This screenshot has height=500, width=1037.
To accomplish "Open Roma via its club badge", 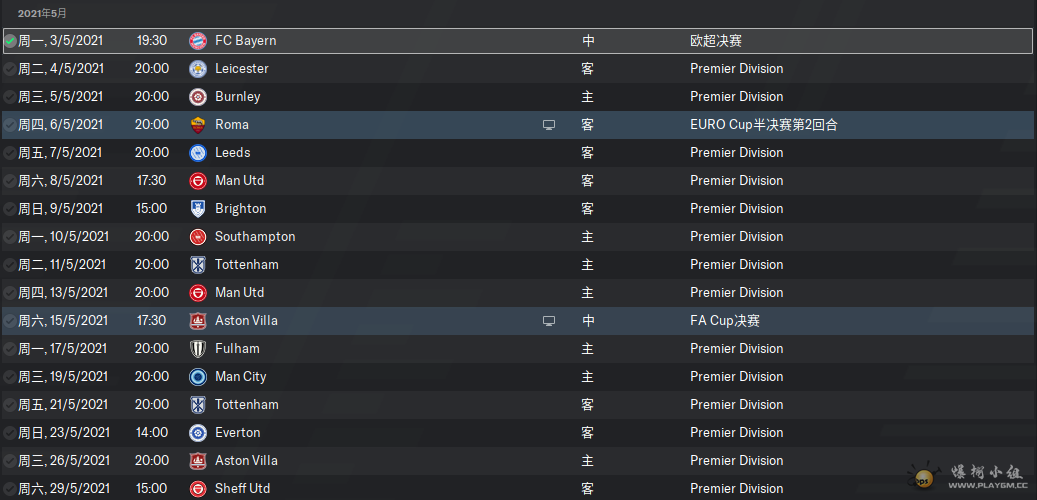I will tap(197, 125).
